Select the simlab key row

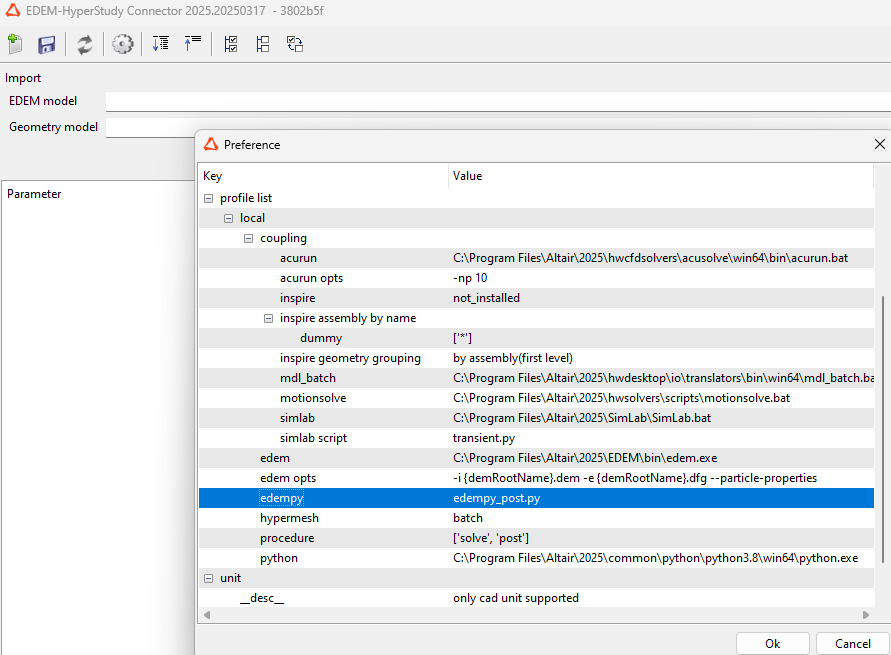(536, 418)
